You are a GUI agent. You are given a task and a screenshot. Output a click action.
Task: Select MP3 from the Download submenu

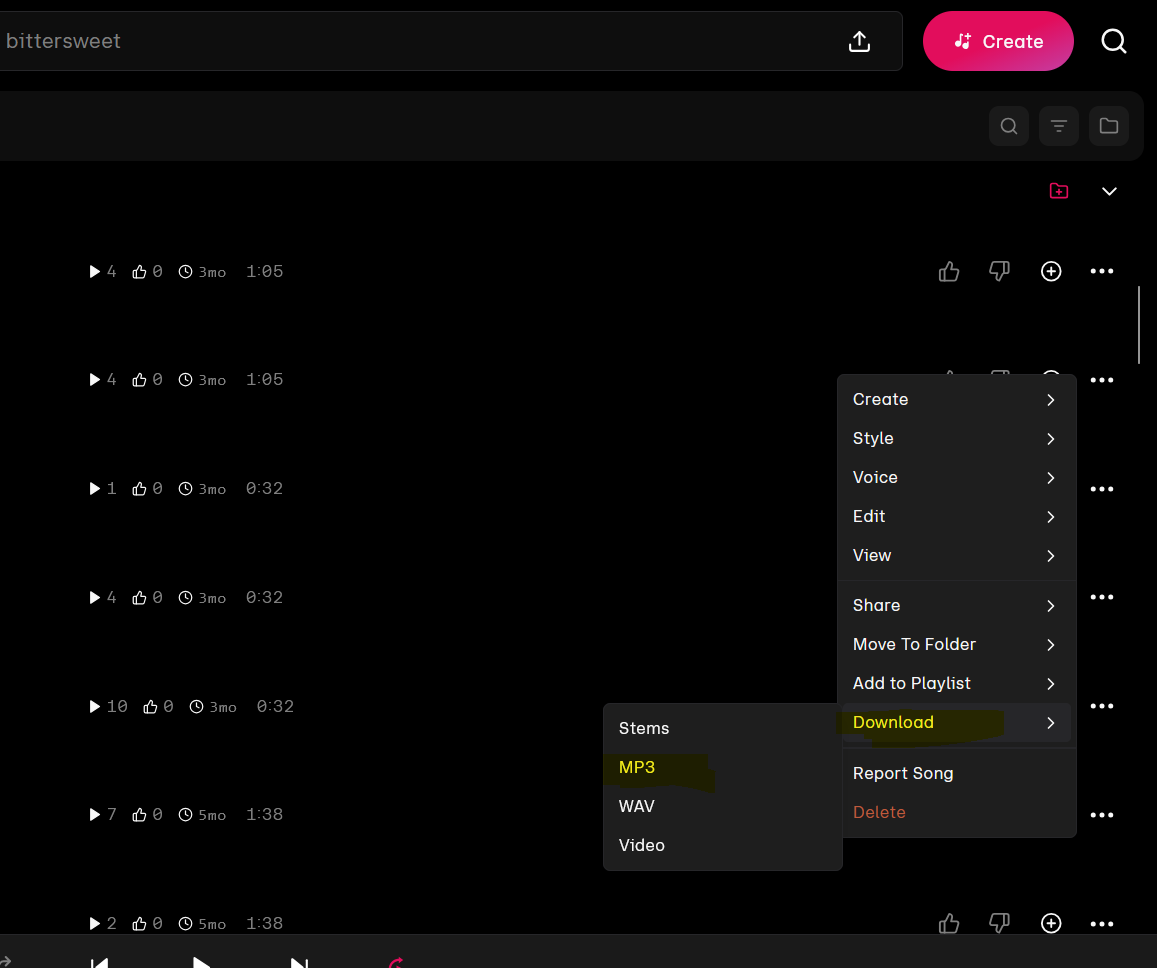[x=637, y=767]
